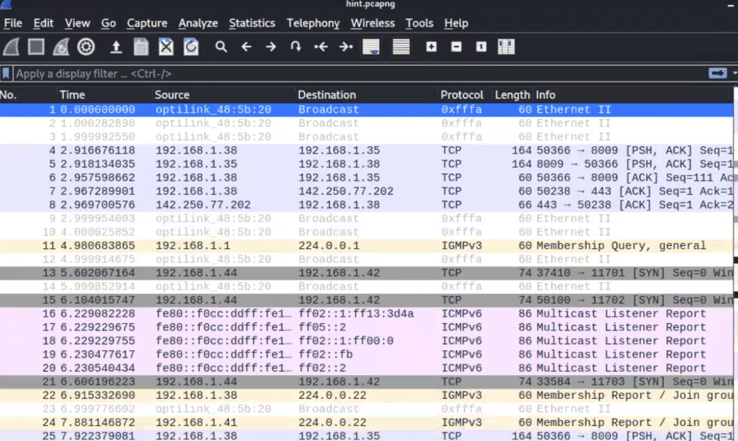Go forward in packet history arrow
This screenshot has width=738, height=441.
(271, 47)
